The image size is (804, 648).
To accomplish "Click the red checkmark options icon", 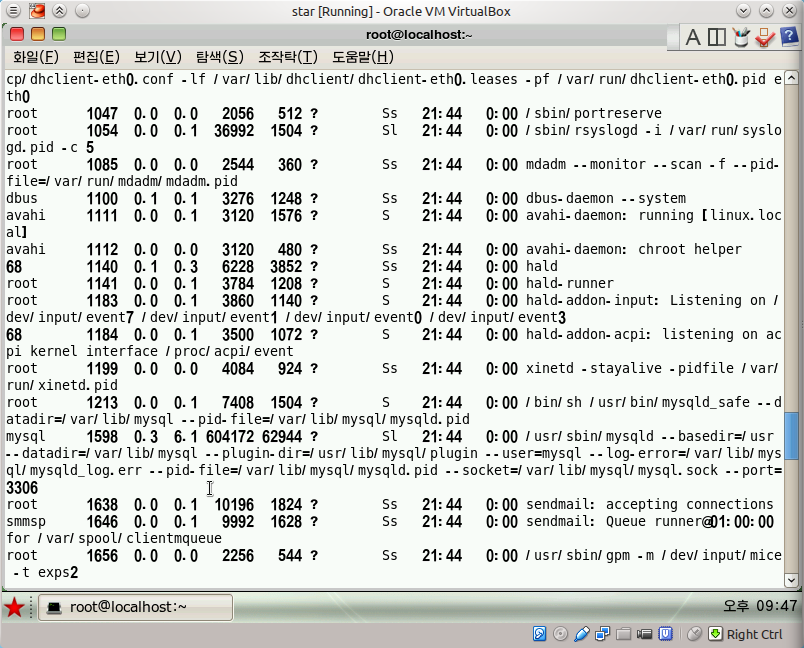I will pyautogui.click(x=765, y=37).
